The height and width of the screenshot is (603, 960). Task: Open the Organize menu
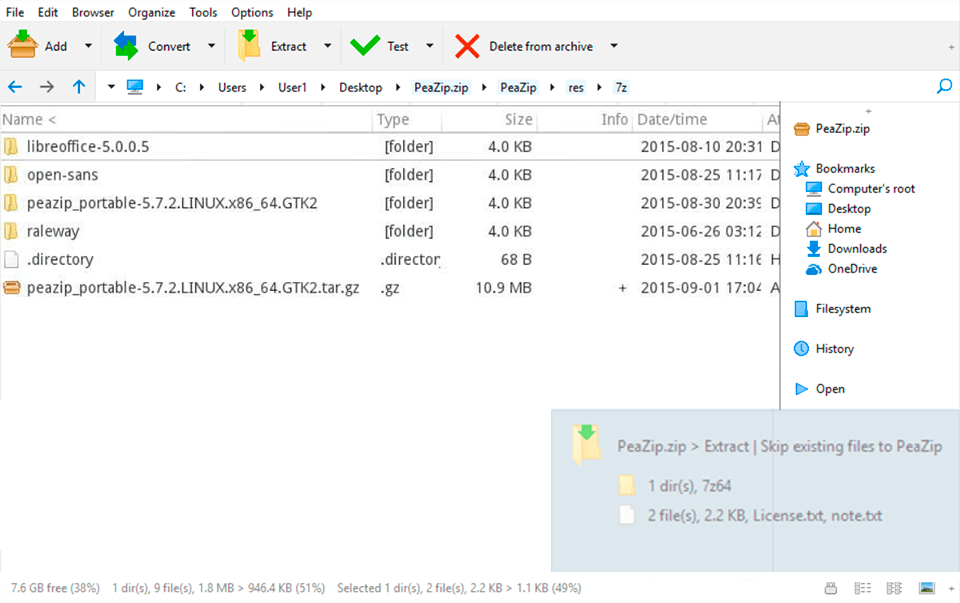point(151,12)
